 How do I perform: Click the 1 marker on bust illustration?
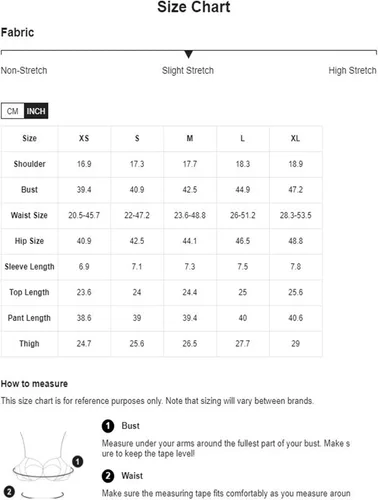[x=78, y=462]
